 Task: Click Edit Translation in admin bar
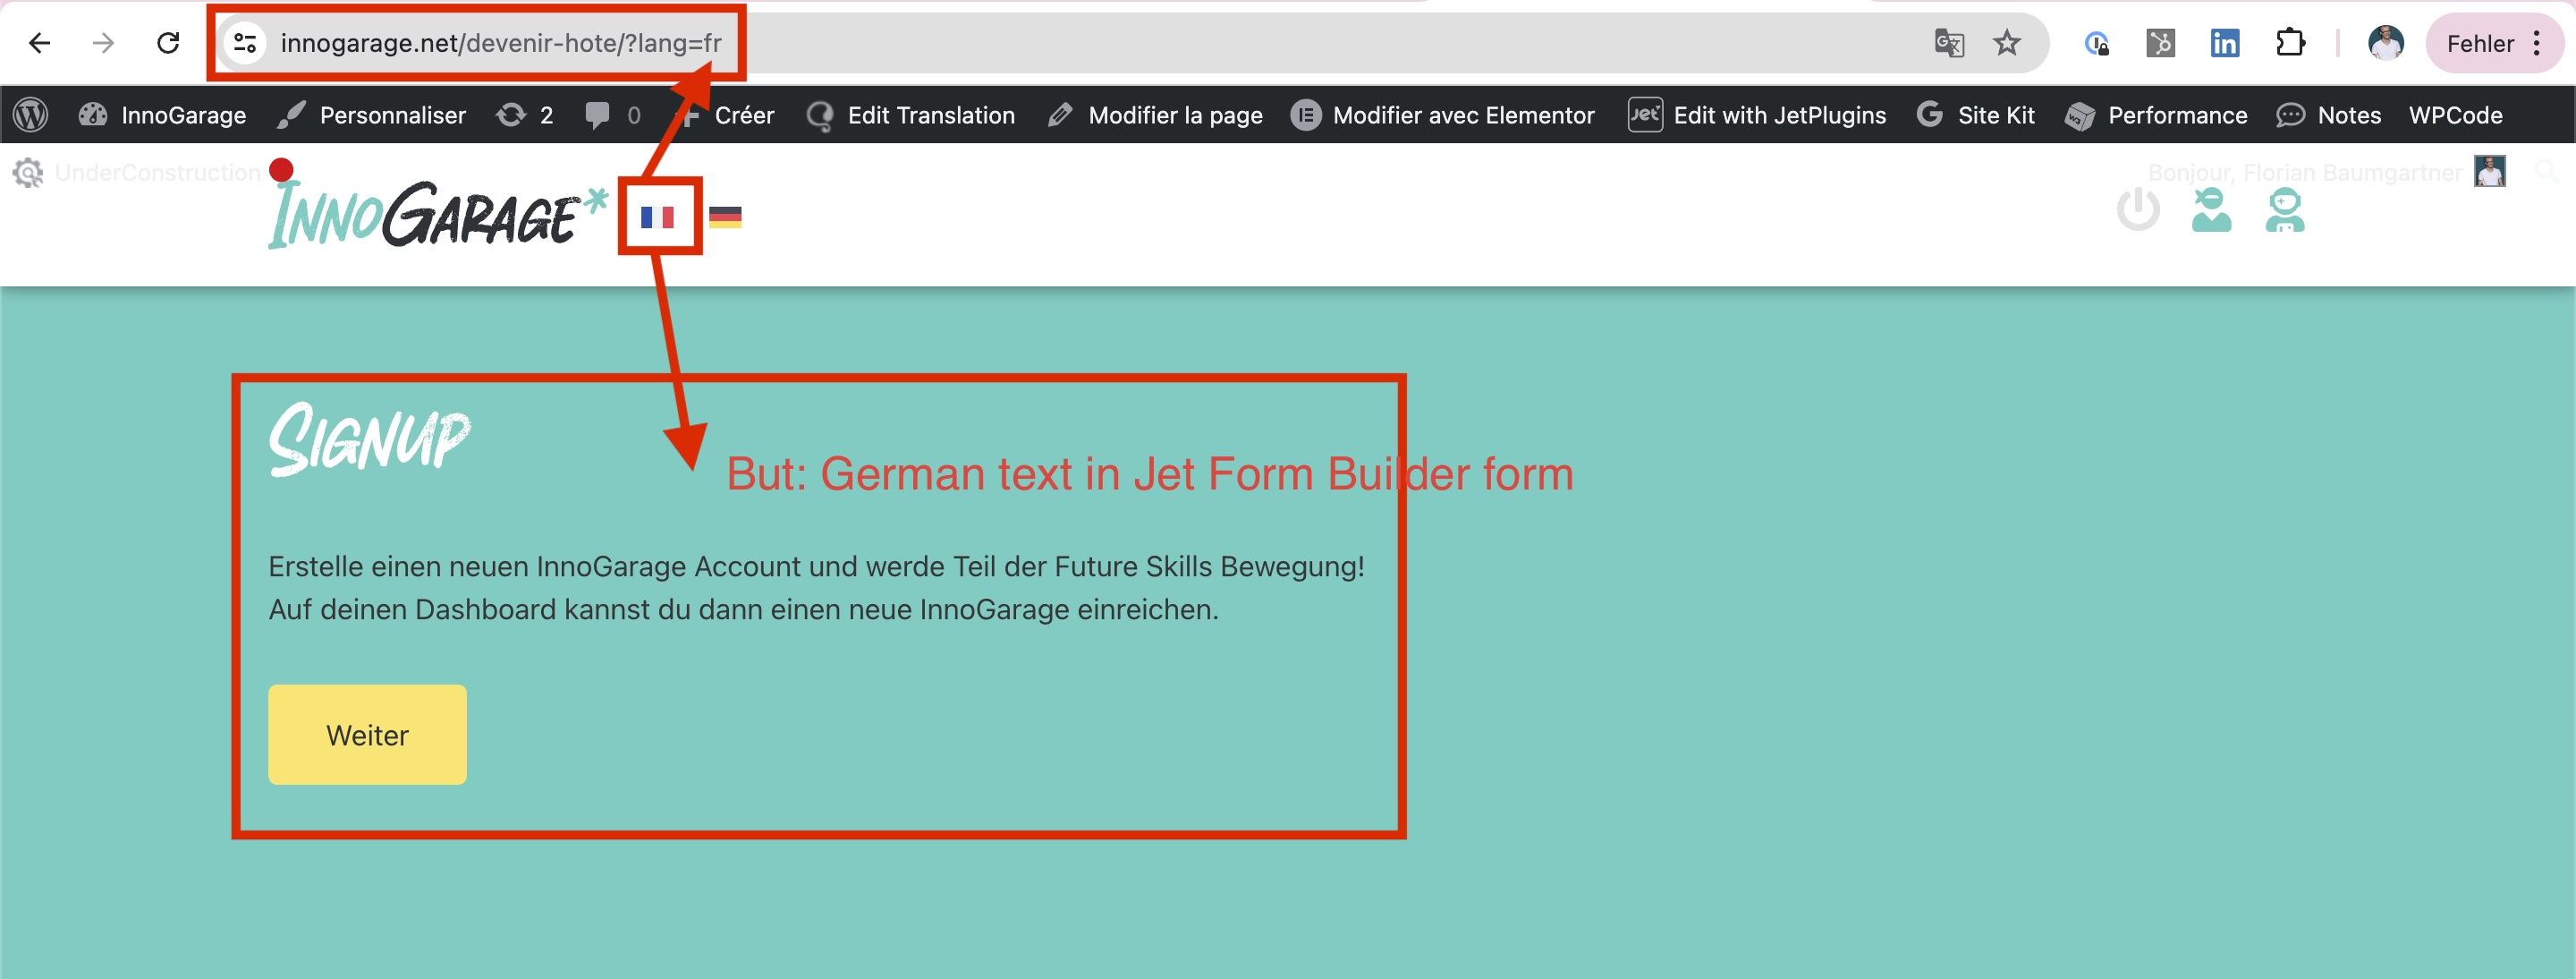(x=910, y=115)
